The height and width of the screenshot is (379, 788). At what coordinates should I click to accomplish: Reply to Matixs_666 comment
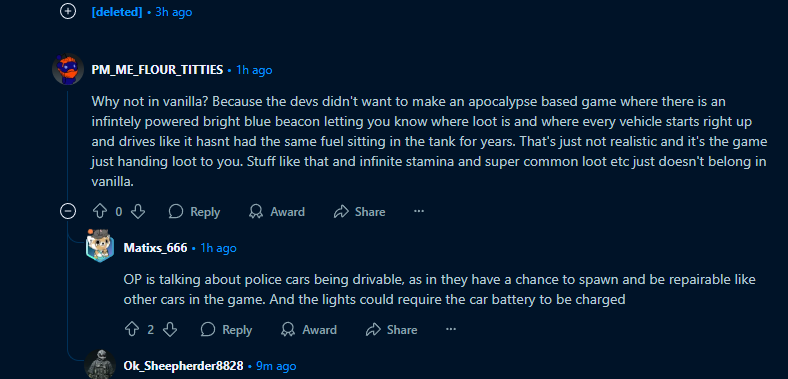(226, 330)
